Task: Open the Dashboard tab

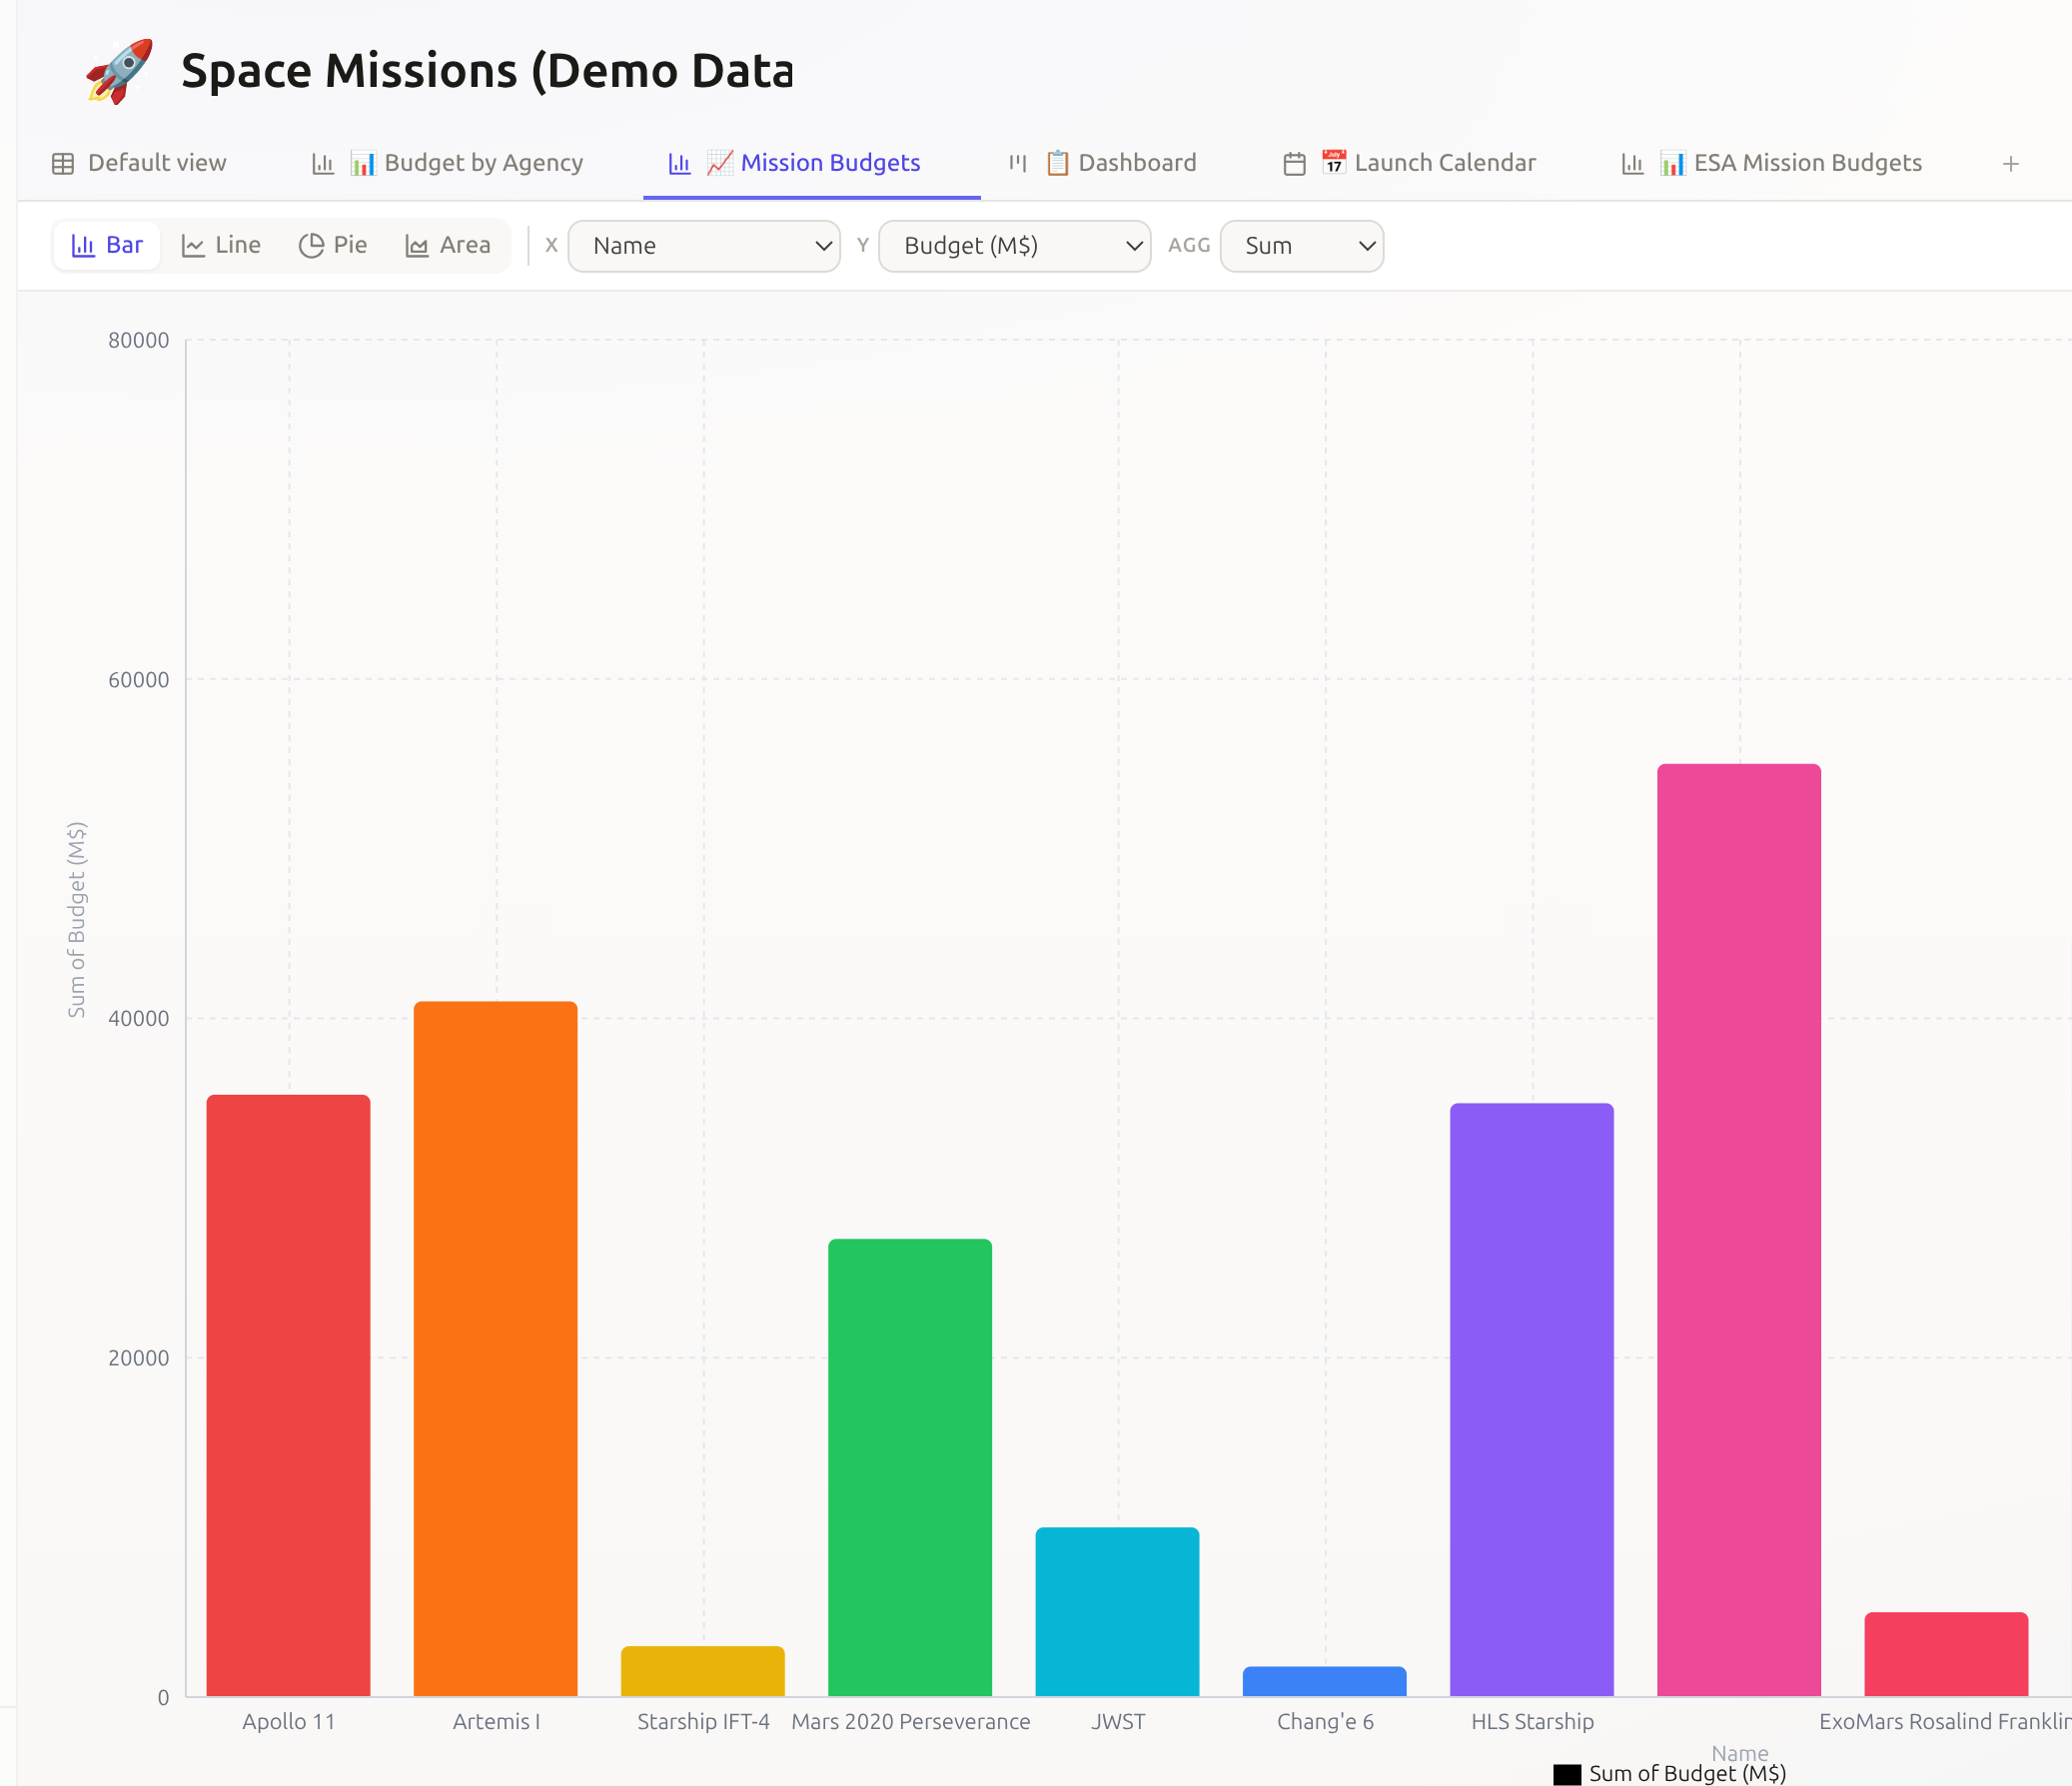Action: point(1102,163)
